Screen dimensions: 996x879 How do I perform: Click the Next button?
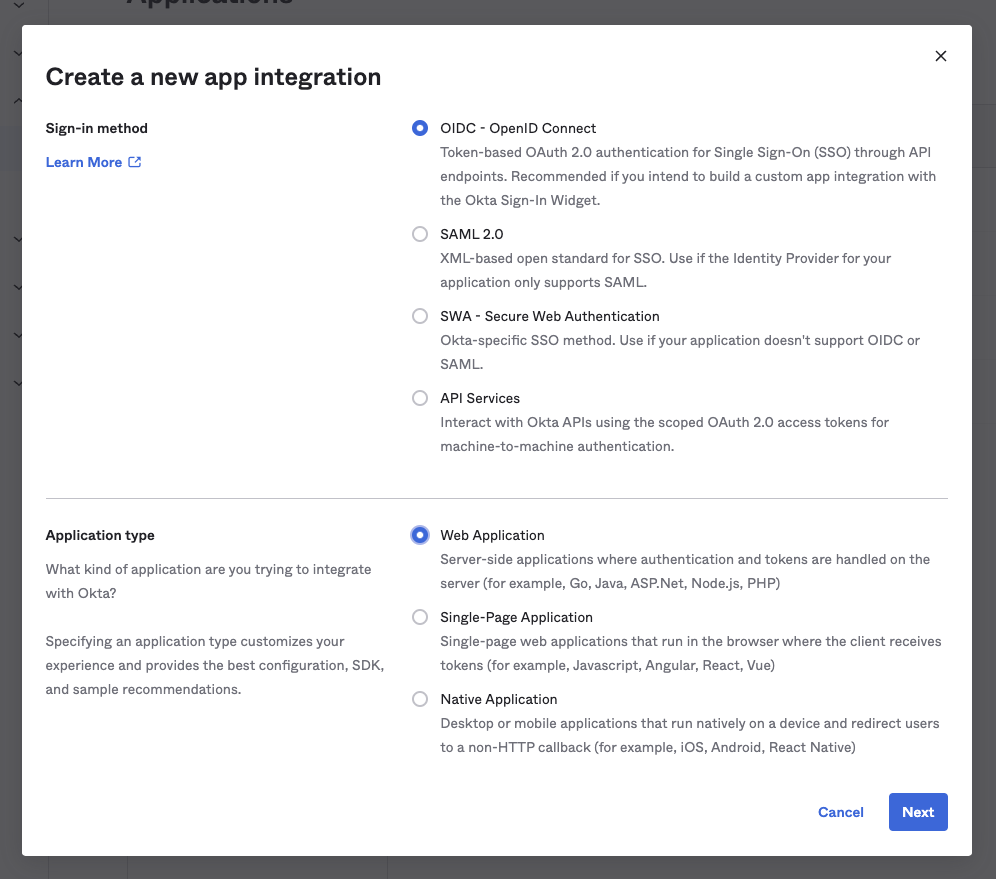917,812
